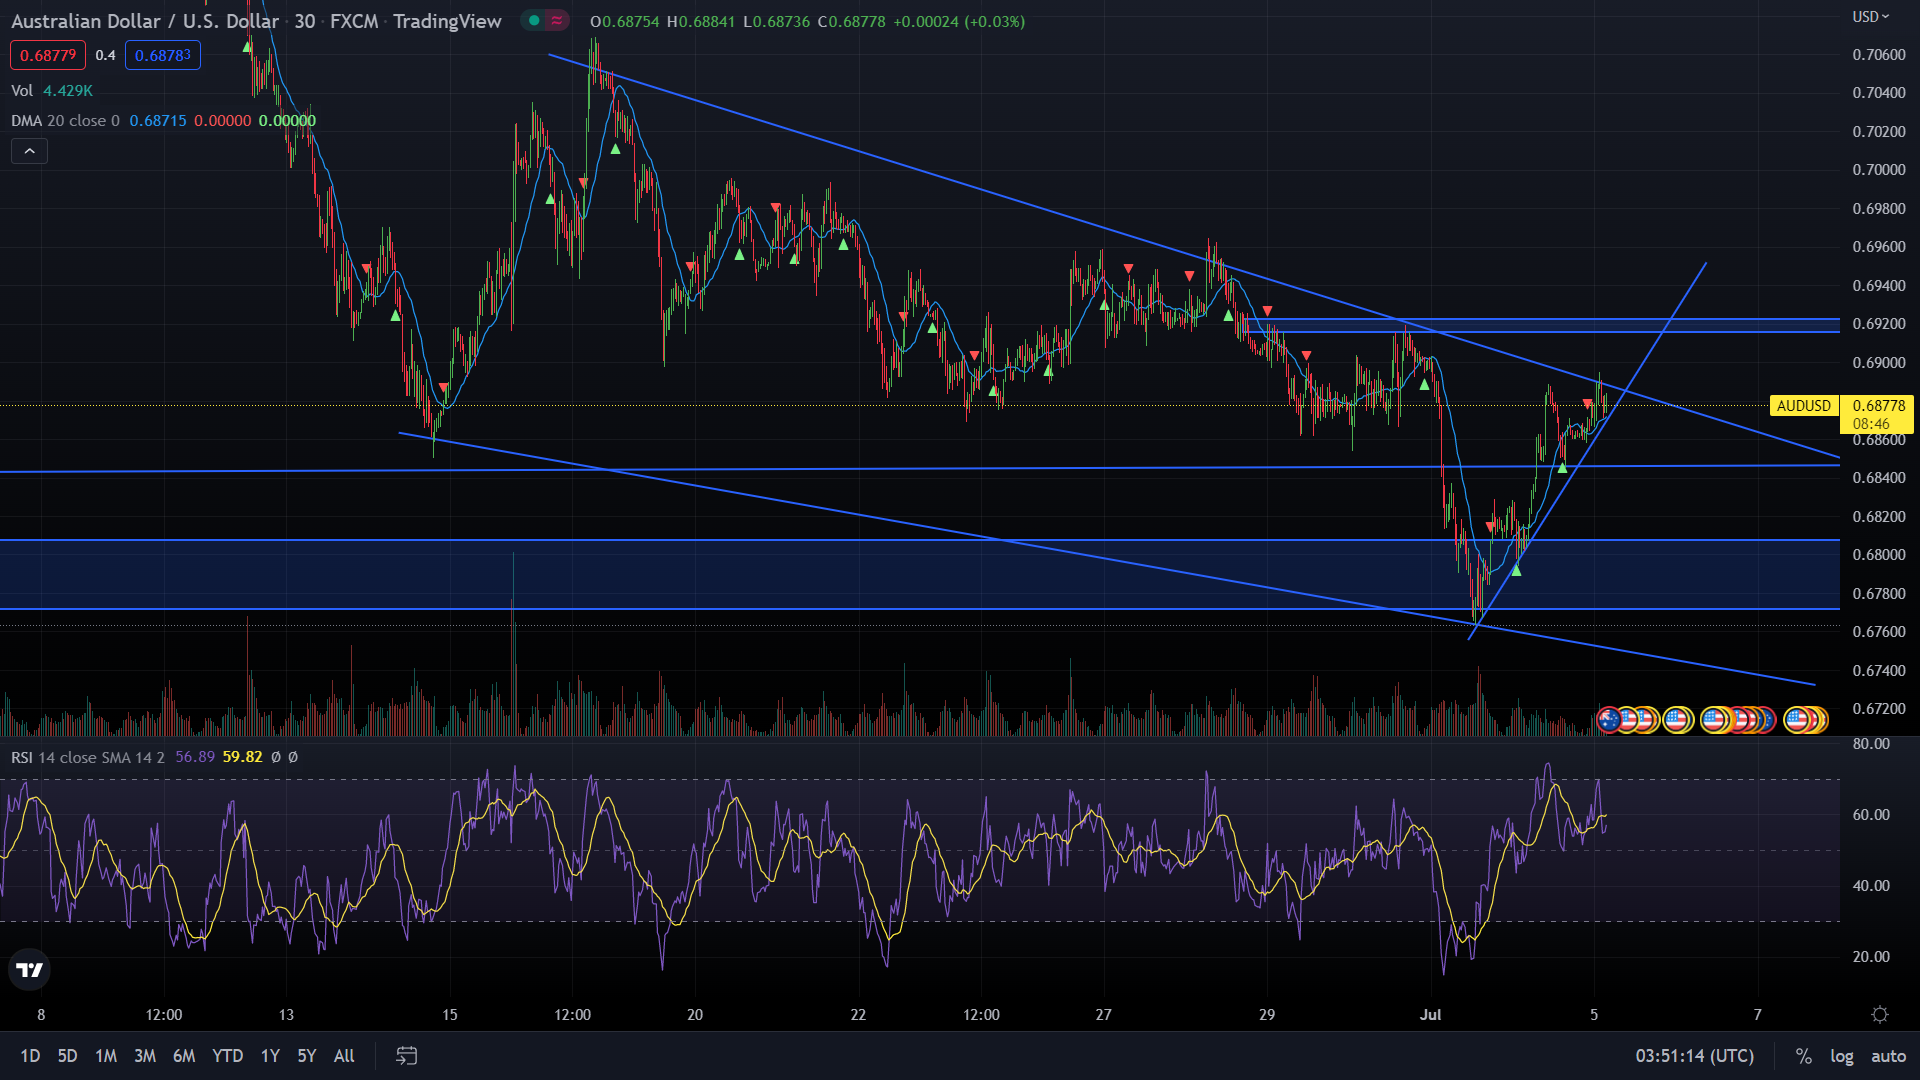Click the 0.70600 price axis label

(x=1878, y=55)
